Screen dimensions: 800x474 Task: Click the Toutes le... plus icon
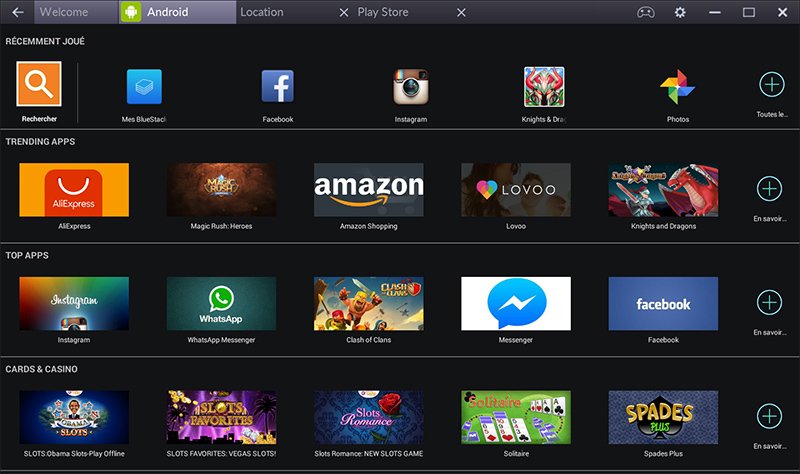click(x=772, y=84)
